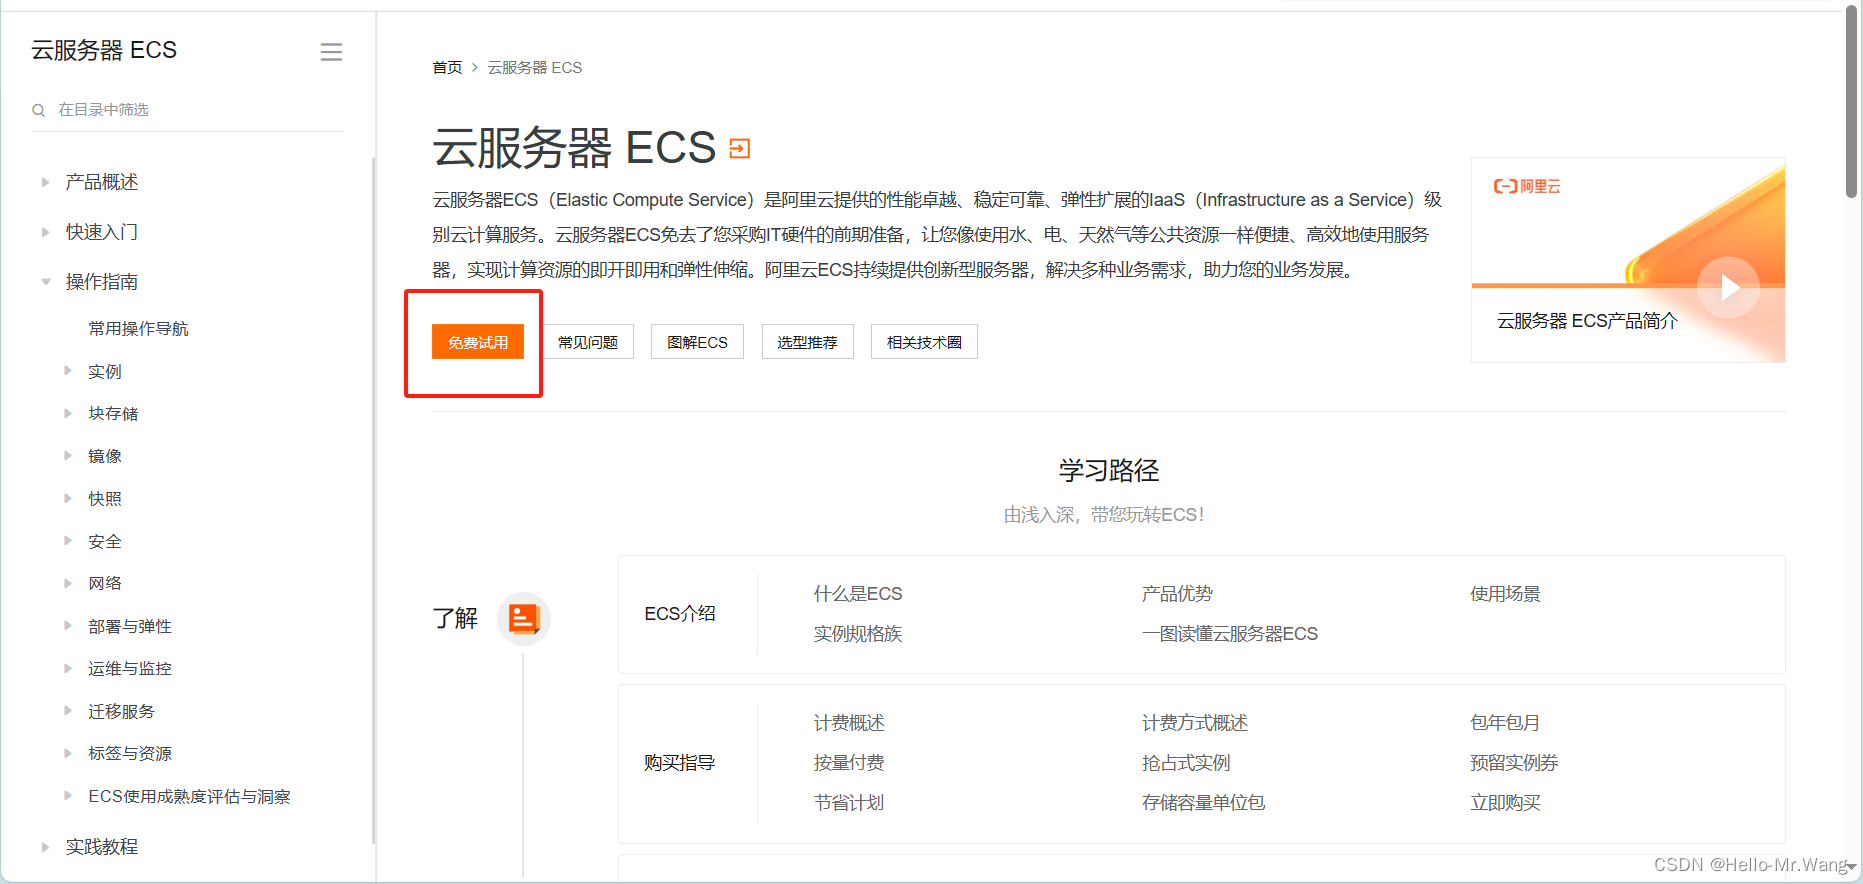Focus the 在目录中筛选 filter field
The width and height of the screenshot is (1863, 884).
pyautogui.click(x=188, y=110)
